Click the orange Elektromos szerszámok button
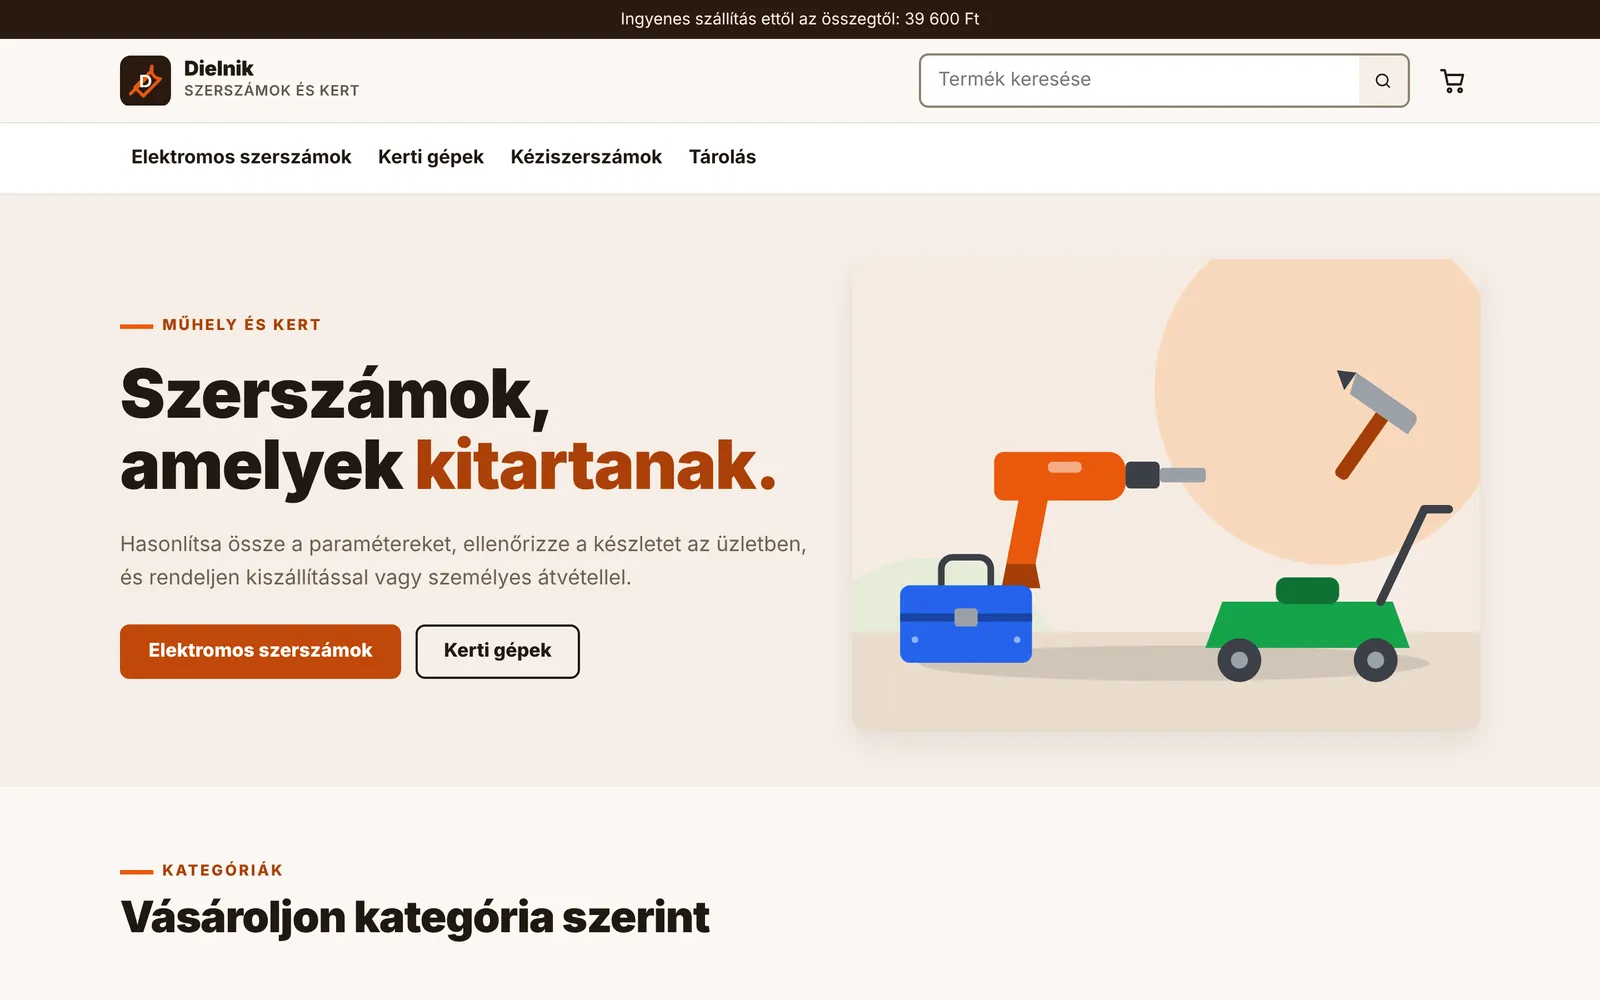This screenshot has height=1000, width=1600. (260, 651)
